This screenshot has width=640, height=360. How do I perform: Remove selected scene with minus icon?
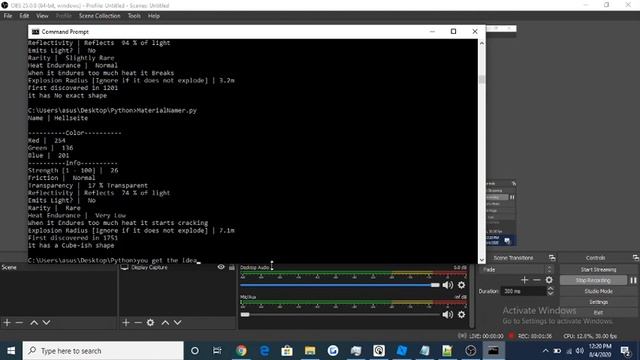19,322
